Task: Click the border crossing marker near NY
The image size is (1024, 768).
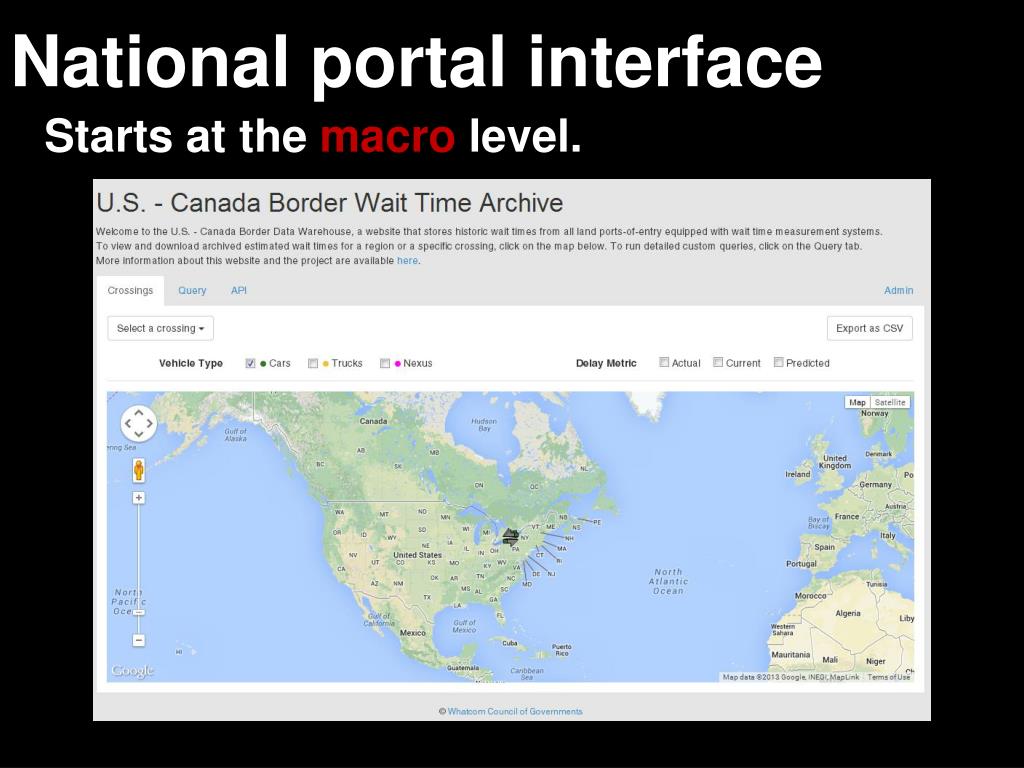Action: (511, 537)
